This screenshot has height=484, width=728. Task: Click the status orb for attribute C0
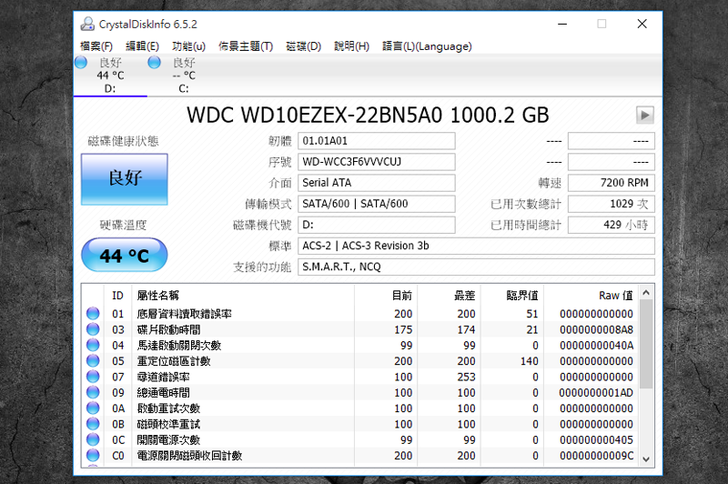(93, 456)
